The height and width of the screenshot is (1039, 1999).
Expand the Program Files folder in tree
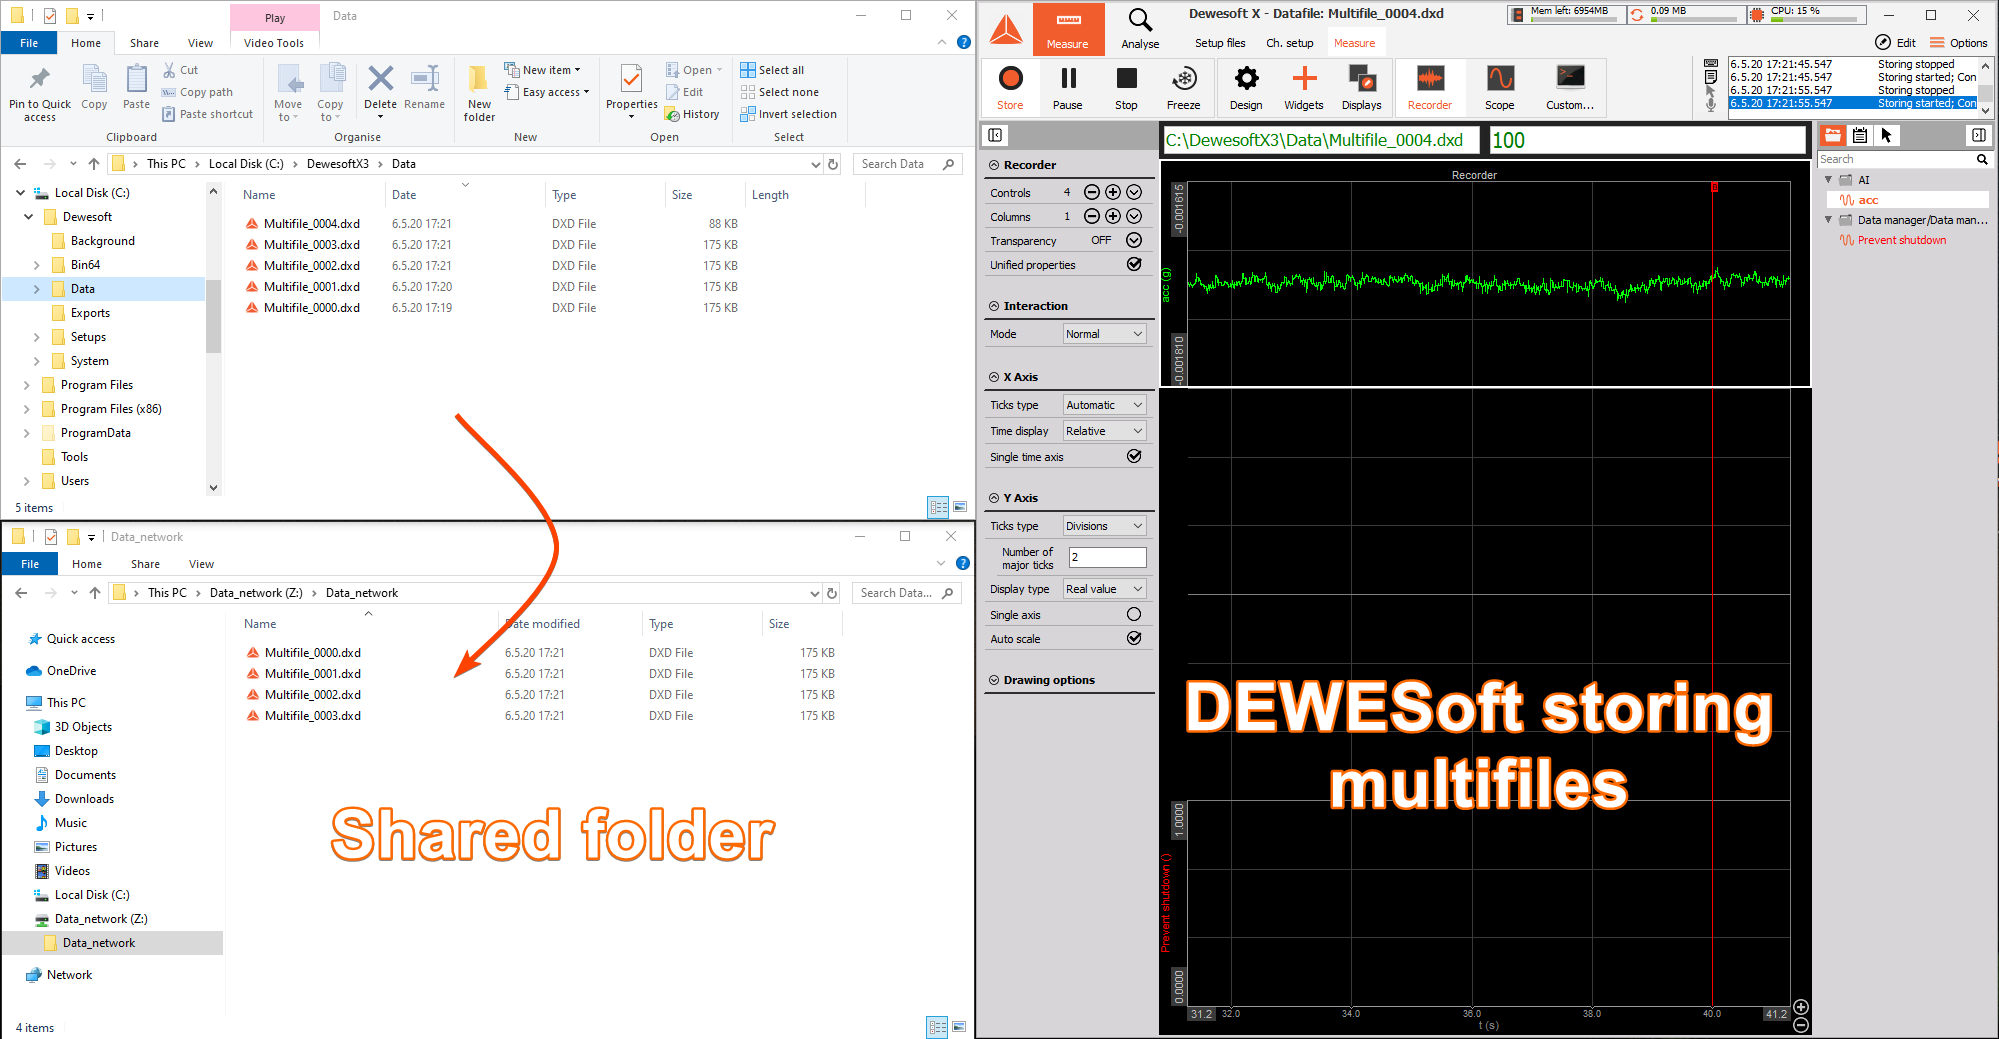(27, 385)
